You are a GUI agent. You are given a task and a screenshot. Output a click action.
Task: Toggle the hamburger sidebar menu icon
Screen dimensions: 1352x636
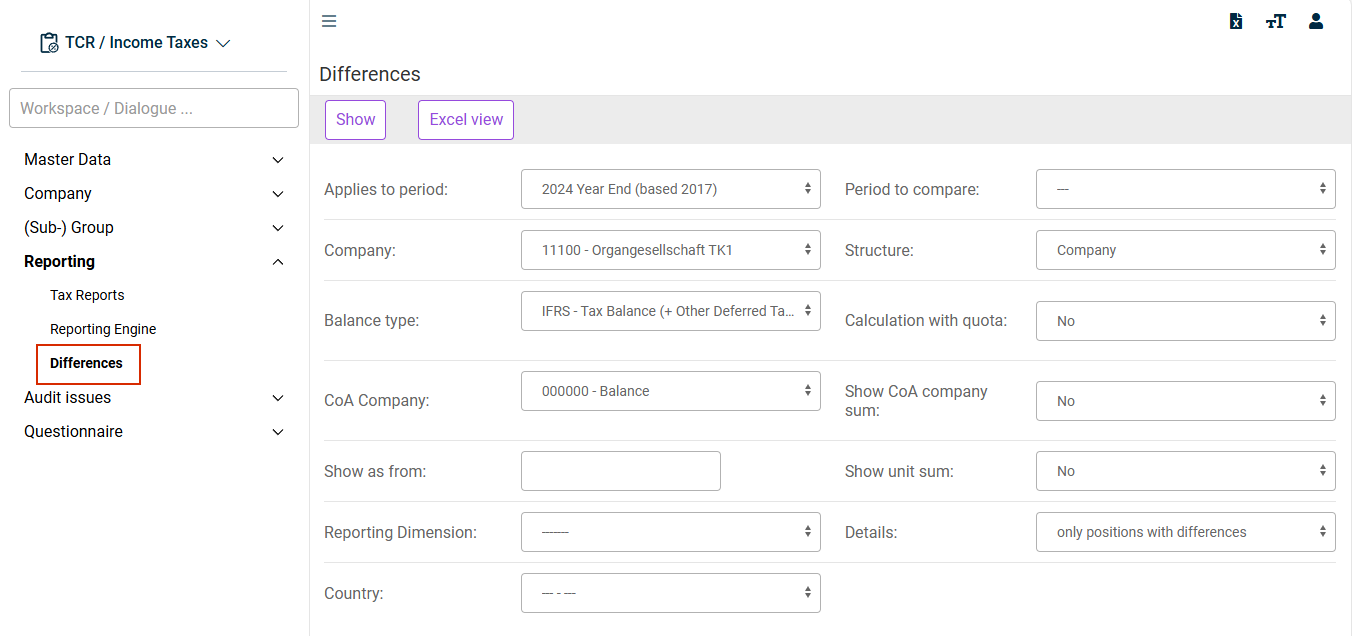[329, 21]
